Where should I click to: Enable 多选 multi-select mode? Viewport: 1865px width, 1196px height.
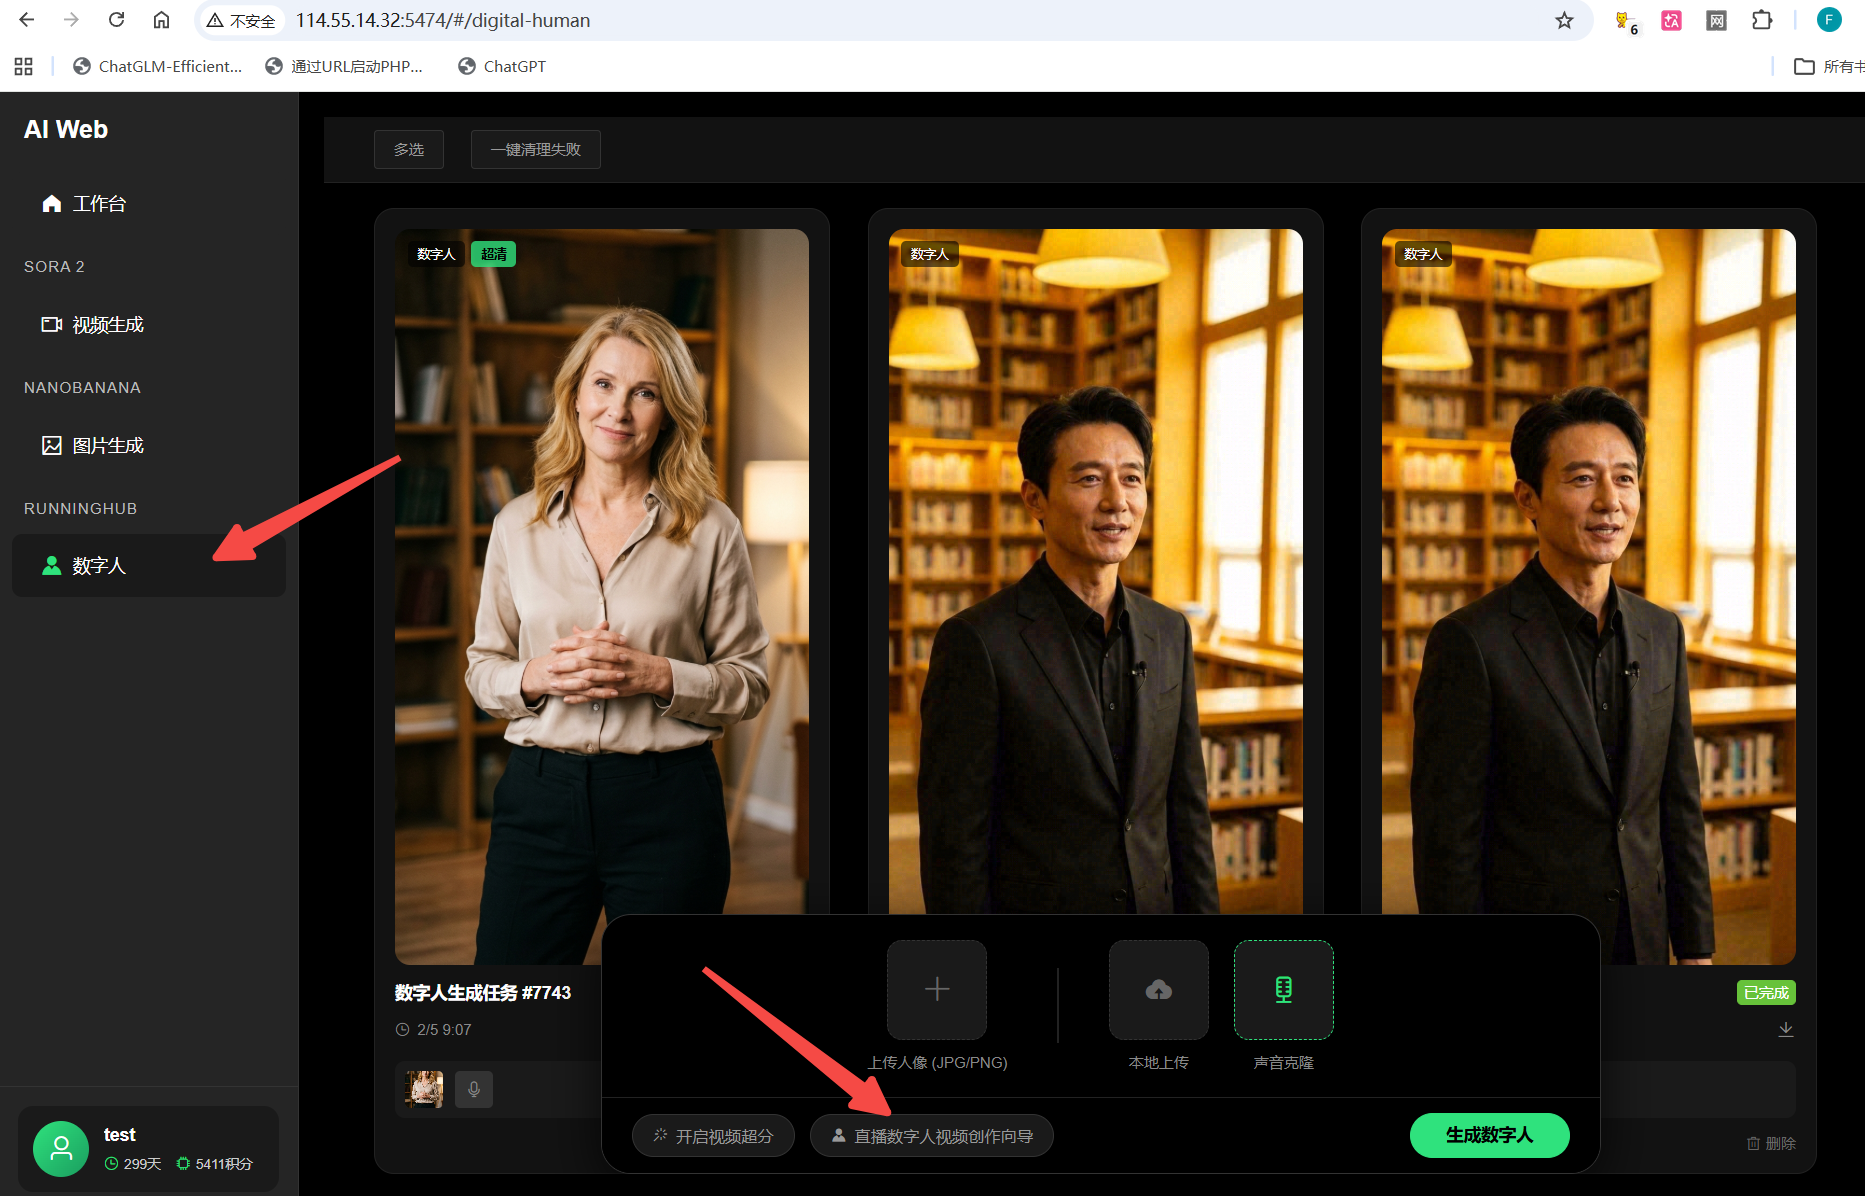pos(408,149)
